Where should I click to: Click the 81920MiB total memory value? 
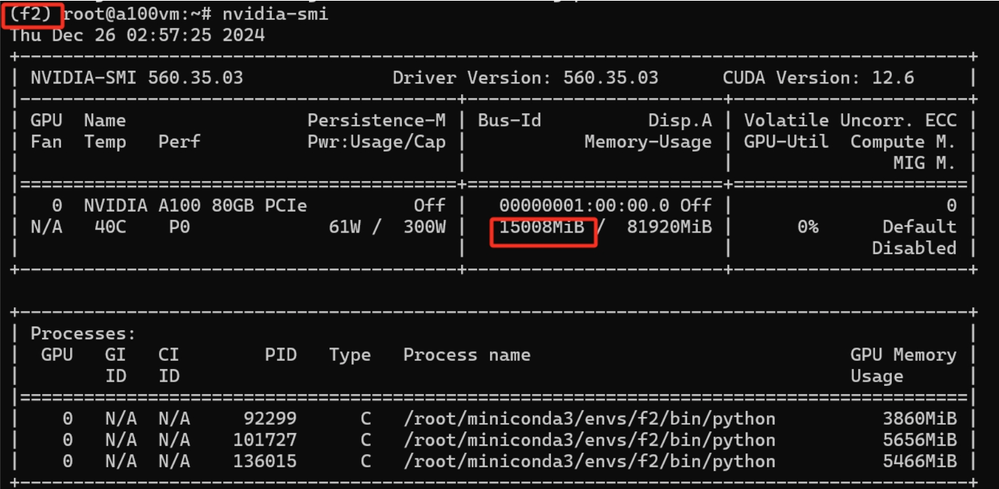tap(670, 227)
